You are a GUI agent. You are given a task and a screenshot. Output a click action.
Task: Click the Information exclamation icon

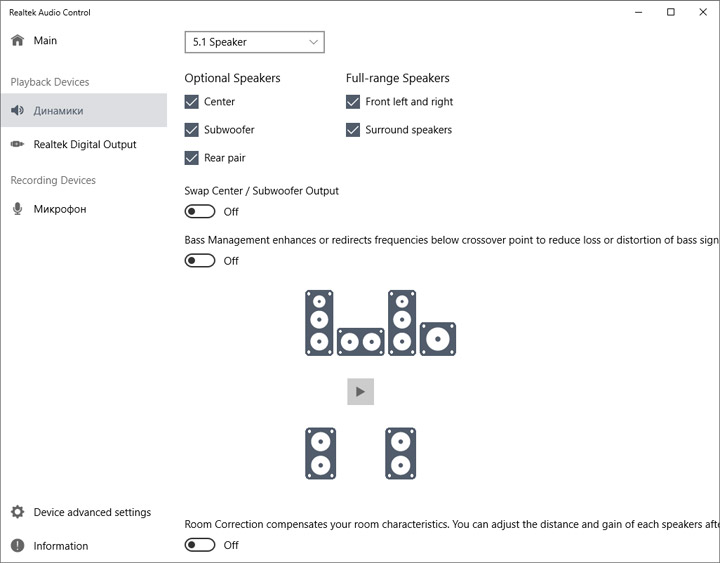(17, 546)
